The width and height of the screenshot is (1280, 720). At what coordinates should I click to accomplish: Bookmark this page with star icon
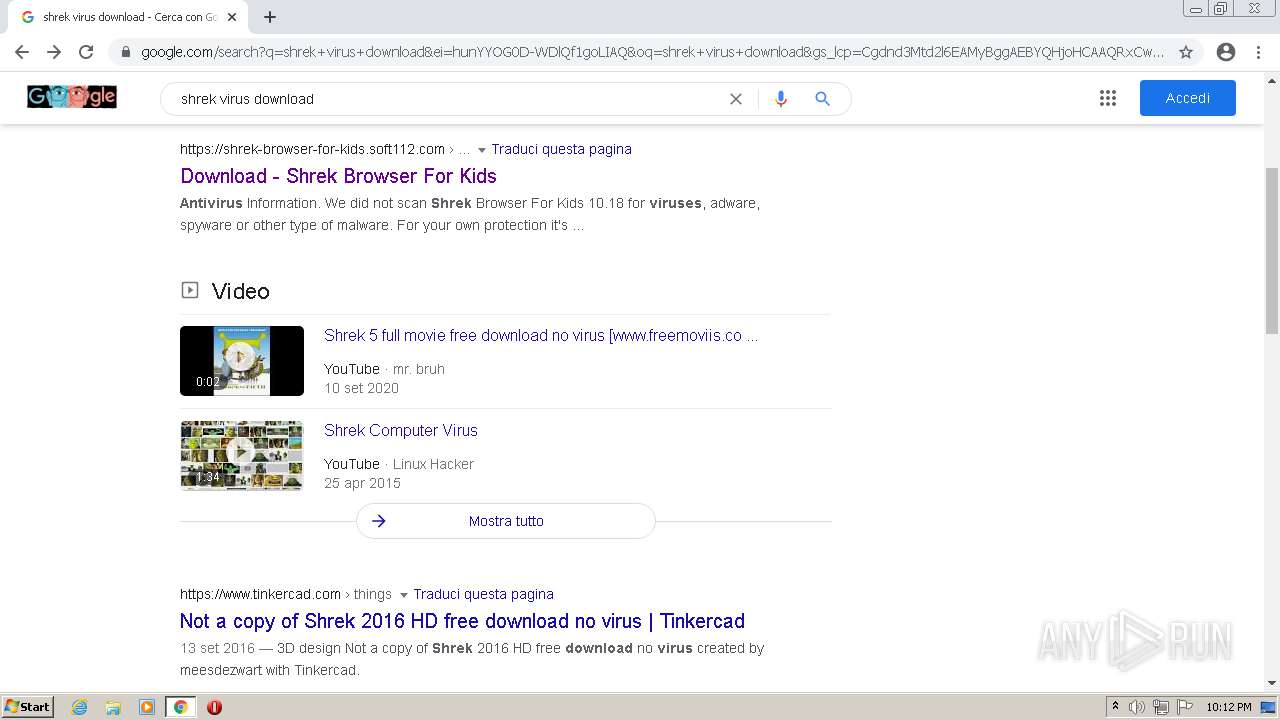point(1186,52)
